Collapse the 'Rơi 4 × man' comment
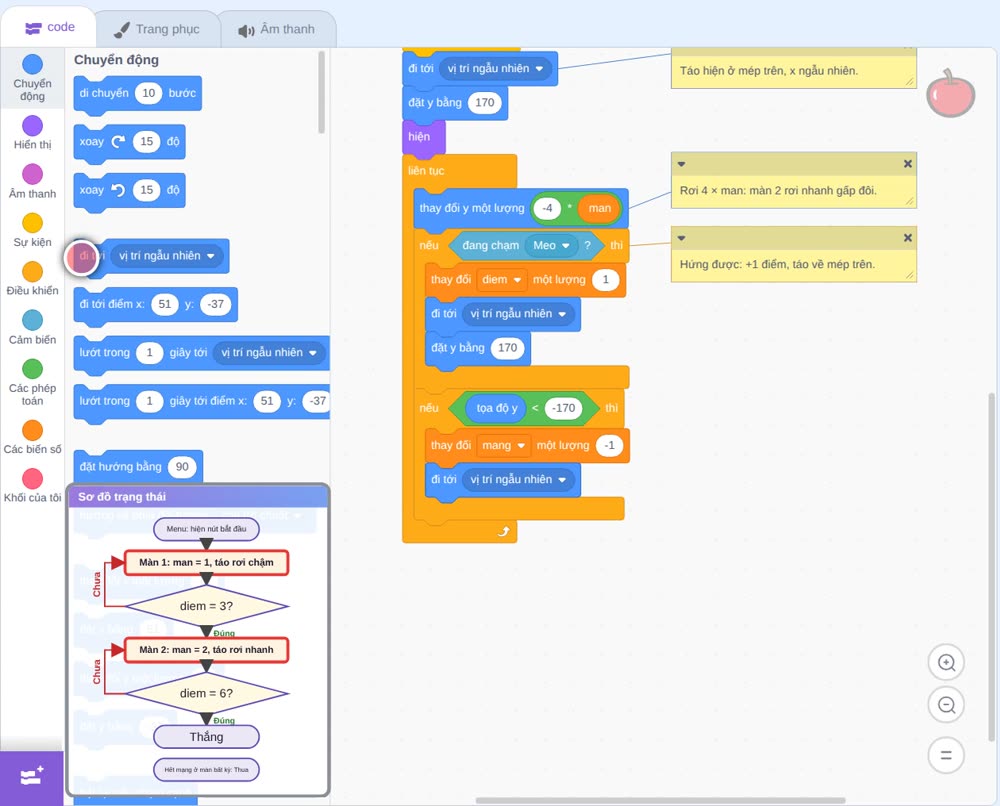The width and height of the screenshot is (1000, 806). click(x=681, y=164)
